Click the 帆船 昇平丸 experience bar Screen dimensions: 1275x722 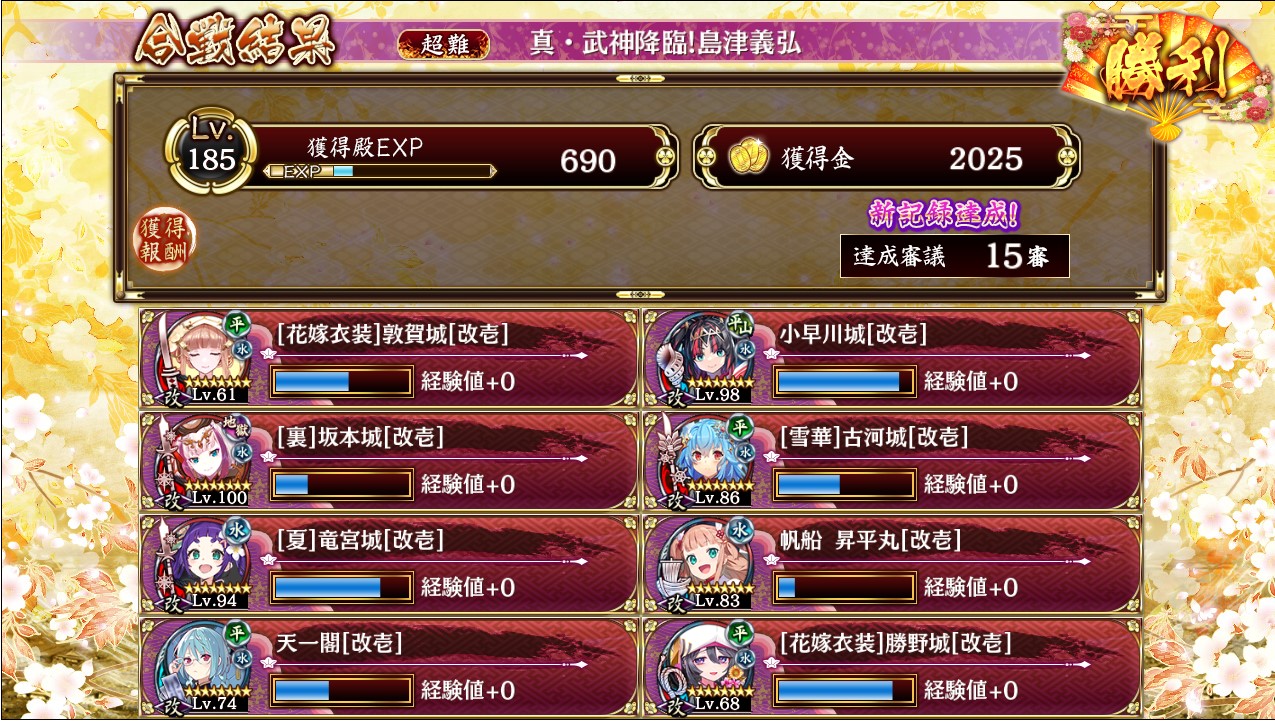coord(844,587)
